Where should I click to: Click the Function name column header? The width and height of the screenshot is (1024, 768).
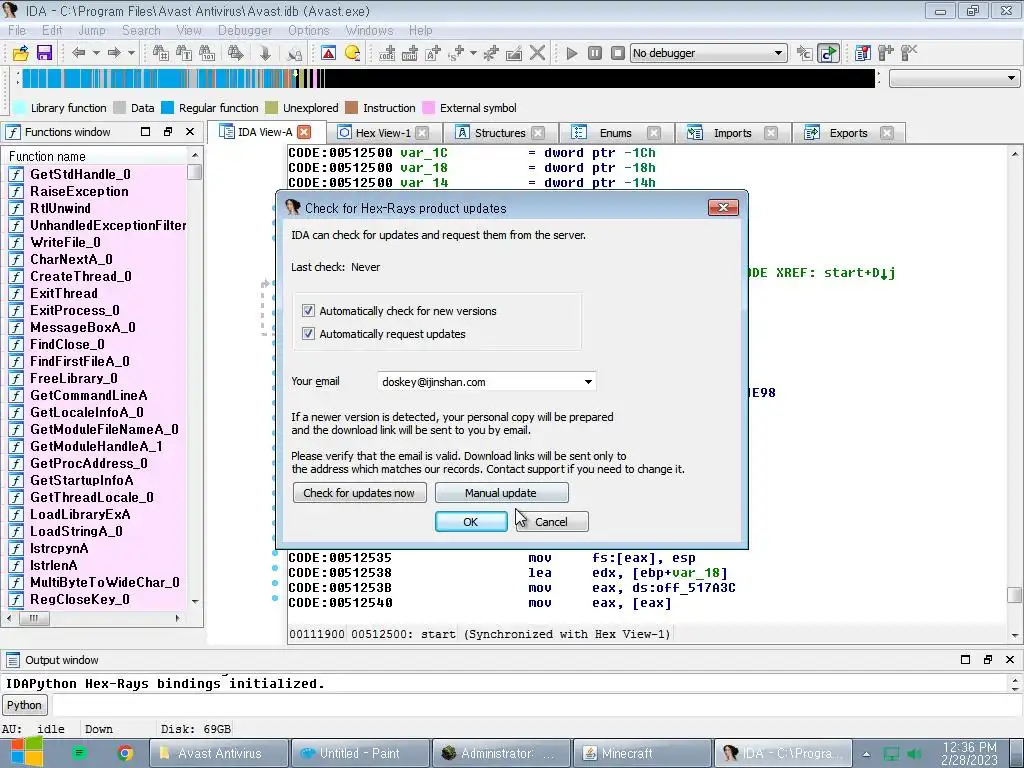(x=47, y=156)
